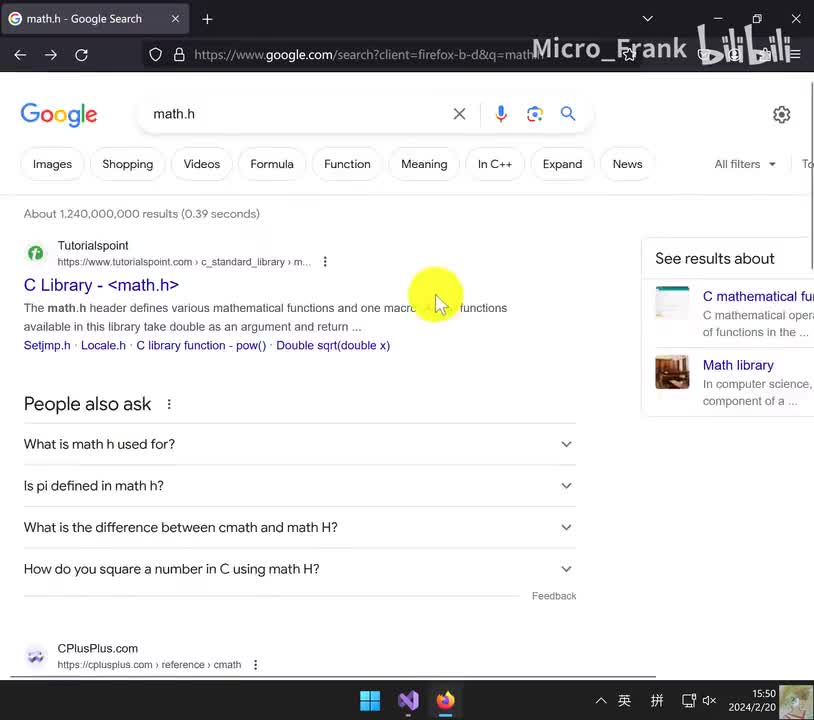814x720 pixels.
Task: Close the math.h Google Search tab
Action: pyautogui.click(x=175, y=19)
